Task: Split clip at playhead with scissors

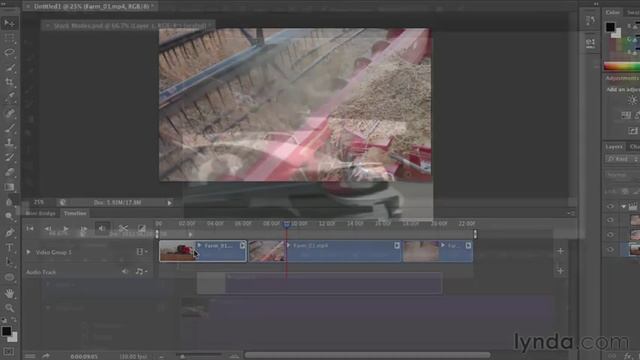Action: pos(123,228)
